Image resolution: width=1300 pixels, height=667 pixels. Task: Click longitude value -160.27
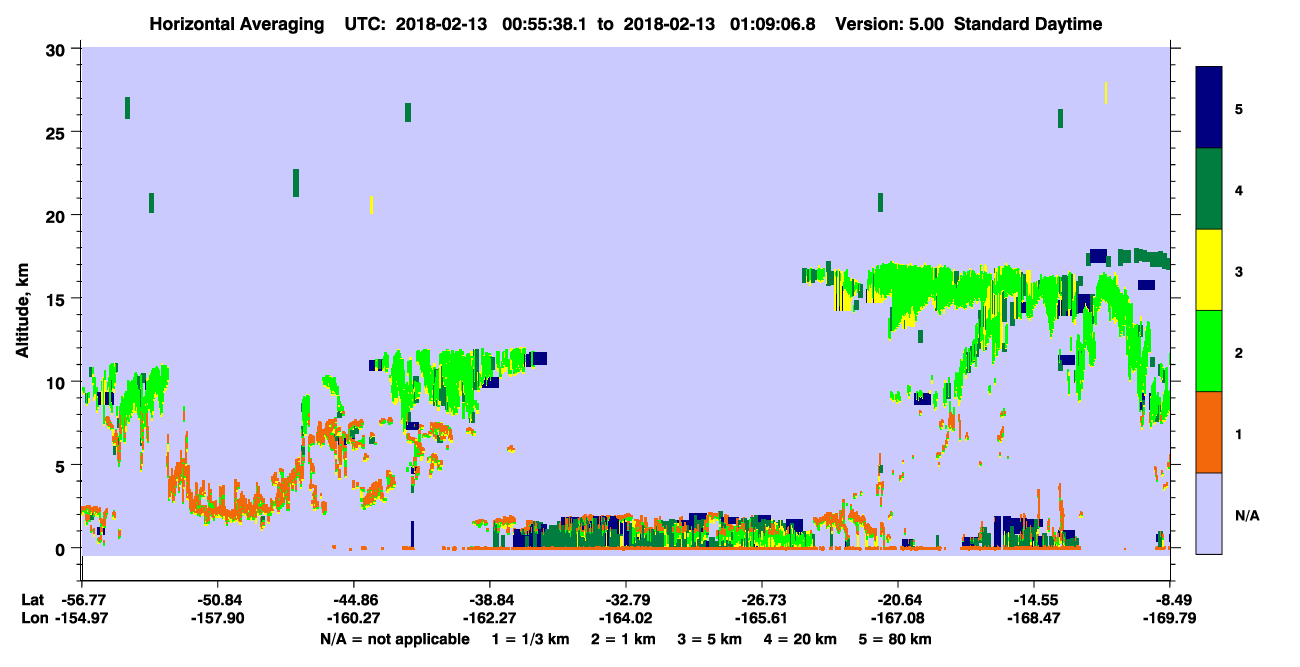pyautogui.click(x=354, y=618)
